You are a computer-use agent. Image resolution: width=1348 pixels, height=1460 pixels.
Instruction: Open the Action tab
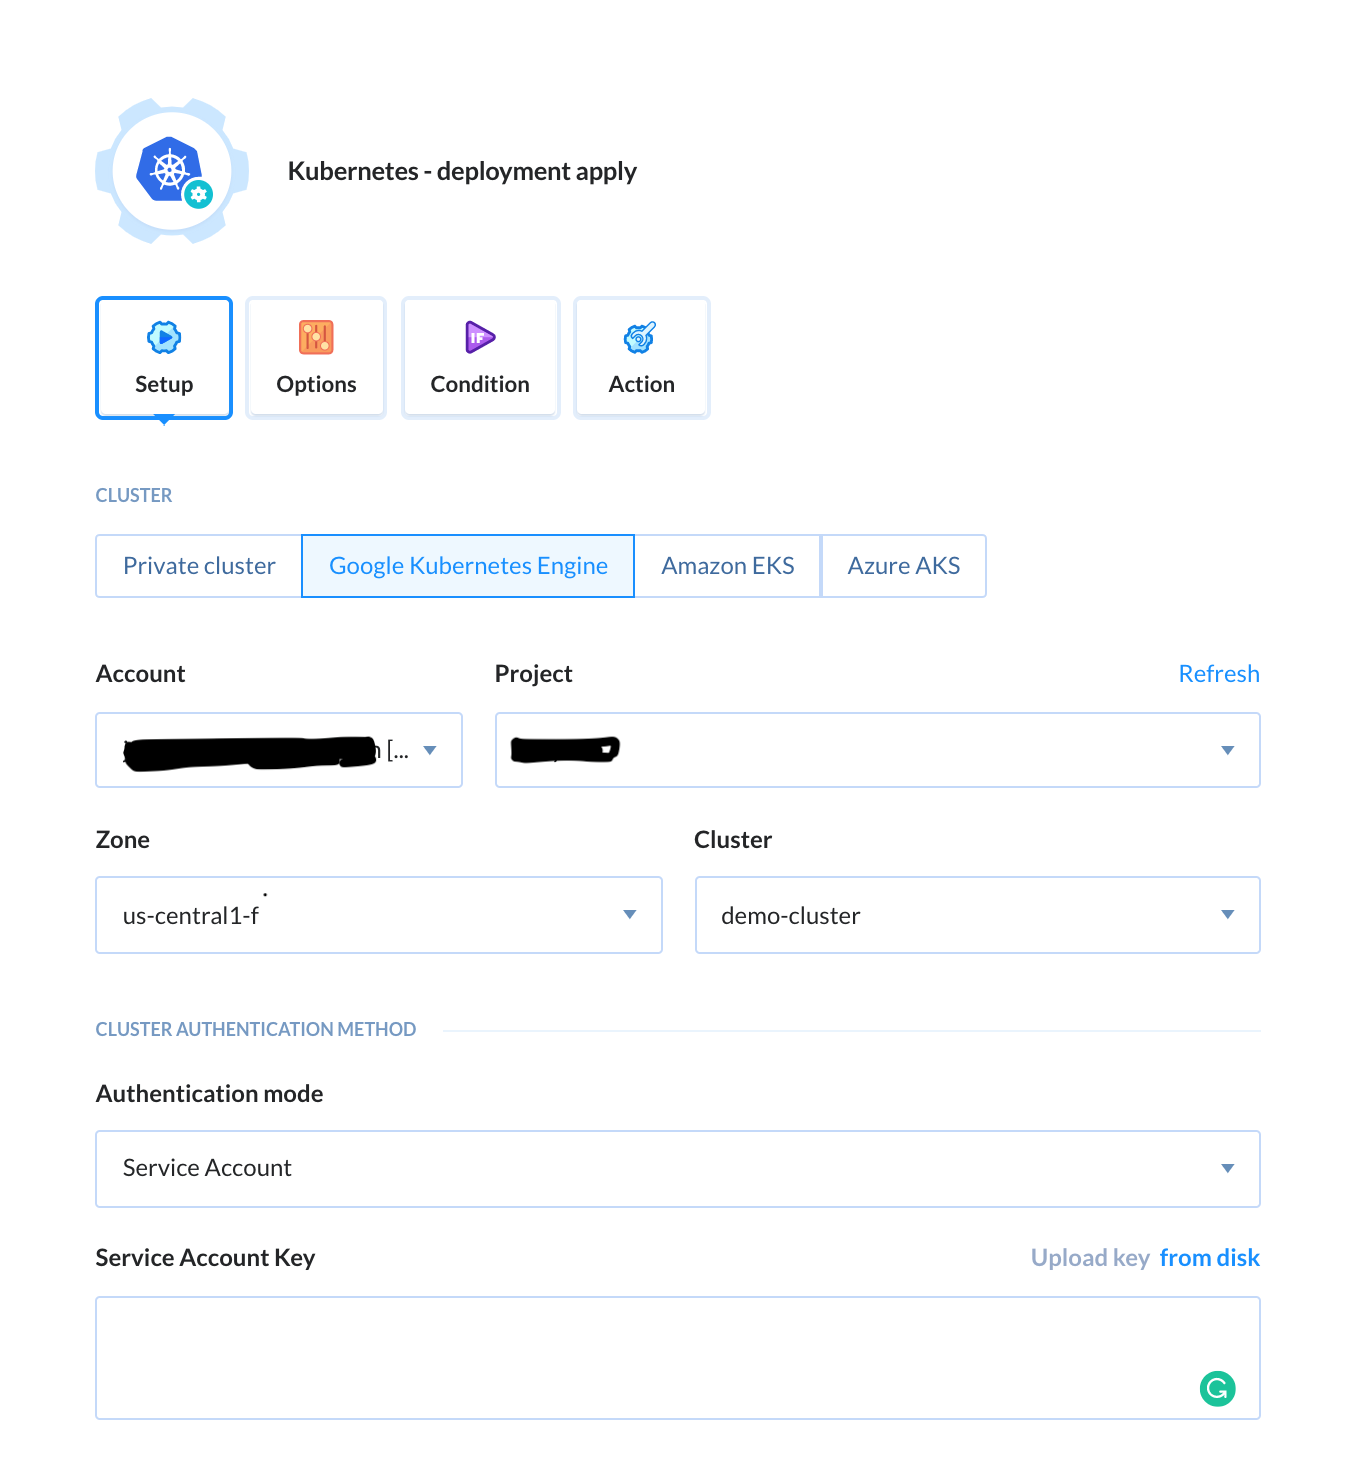click(x=642, y=358)
